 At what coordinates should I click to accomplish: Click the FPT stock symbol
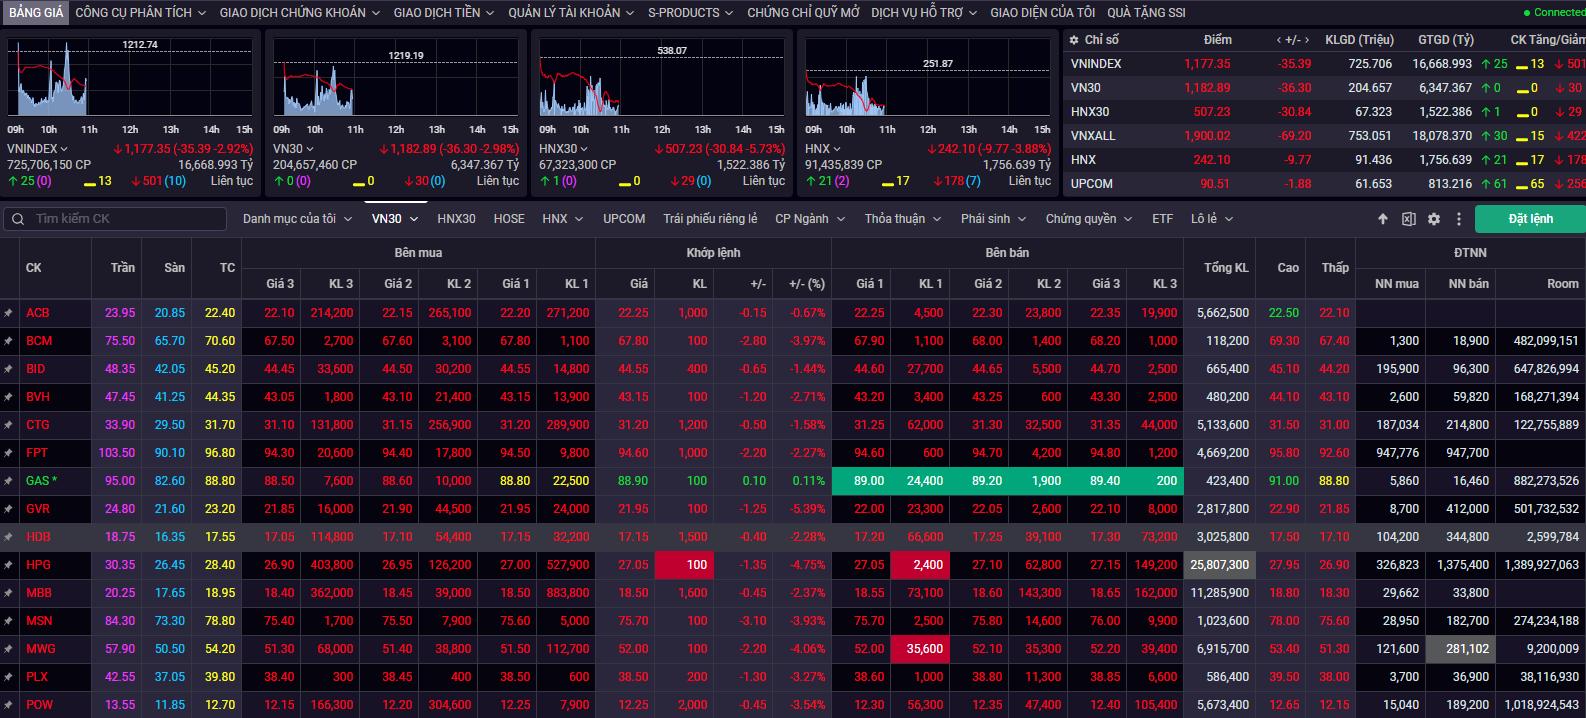[x=37, y=453]
